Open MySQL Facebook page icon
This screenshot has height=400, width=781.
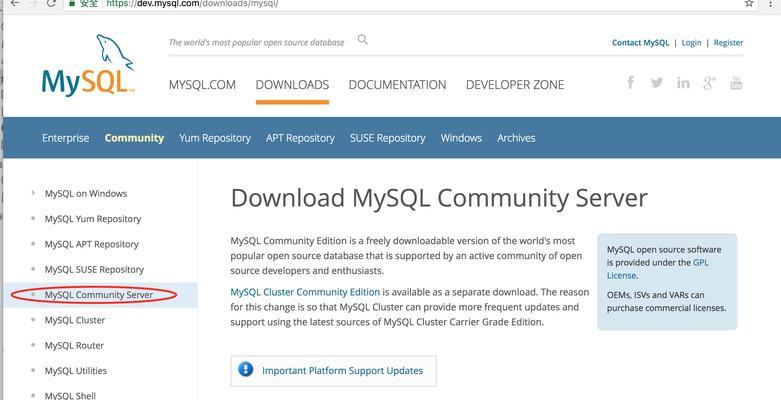(631, 82)
